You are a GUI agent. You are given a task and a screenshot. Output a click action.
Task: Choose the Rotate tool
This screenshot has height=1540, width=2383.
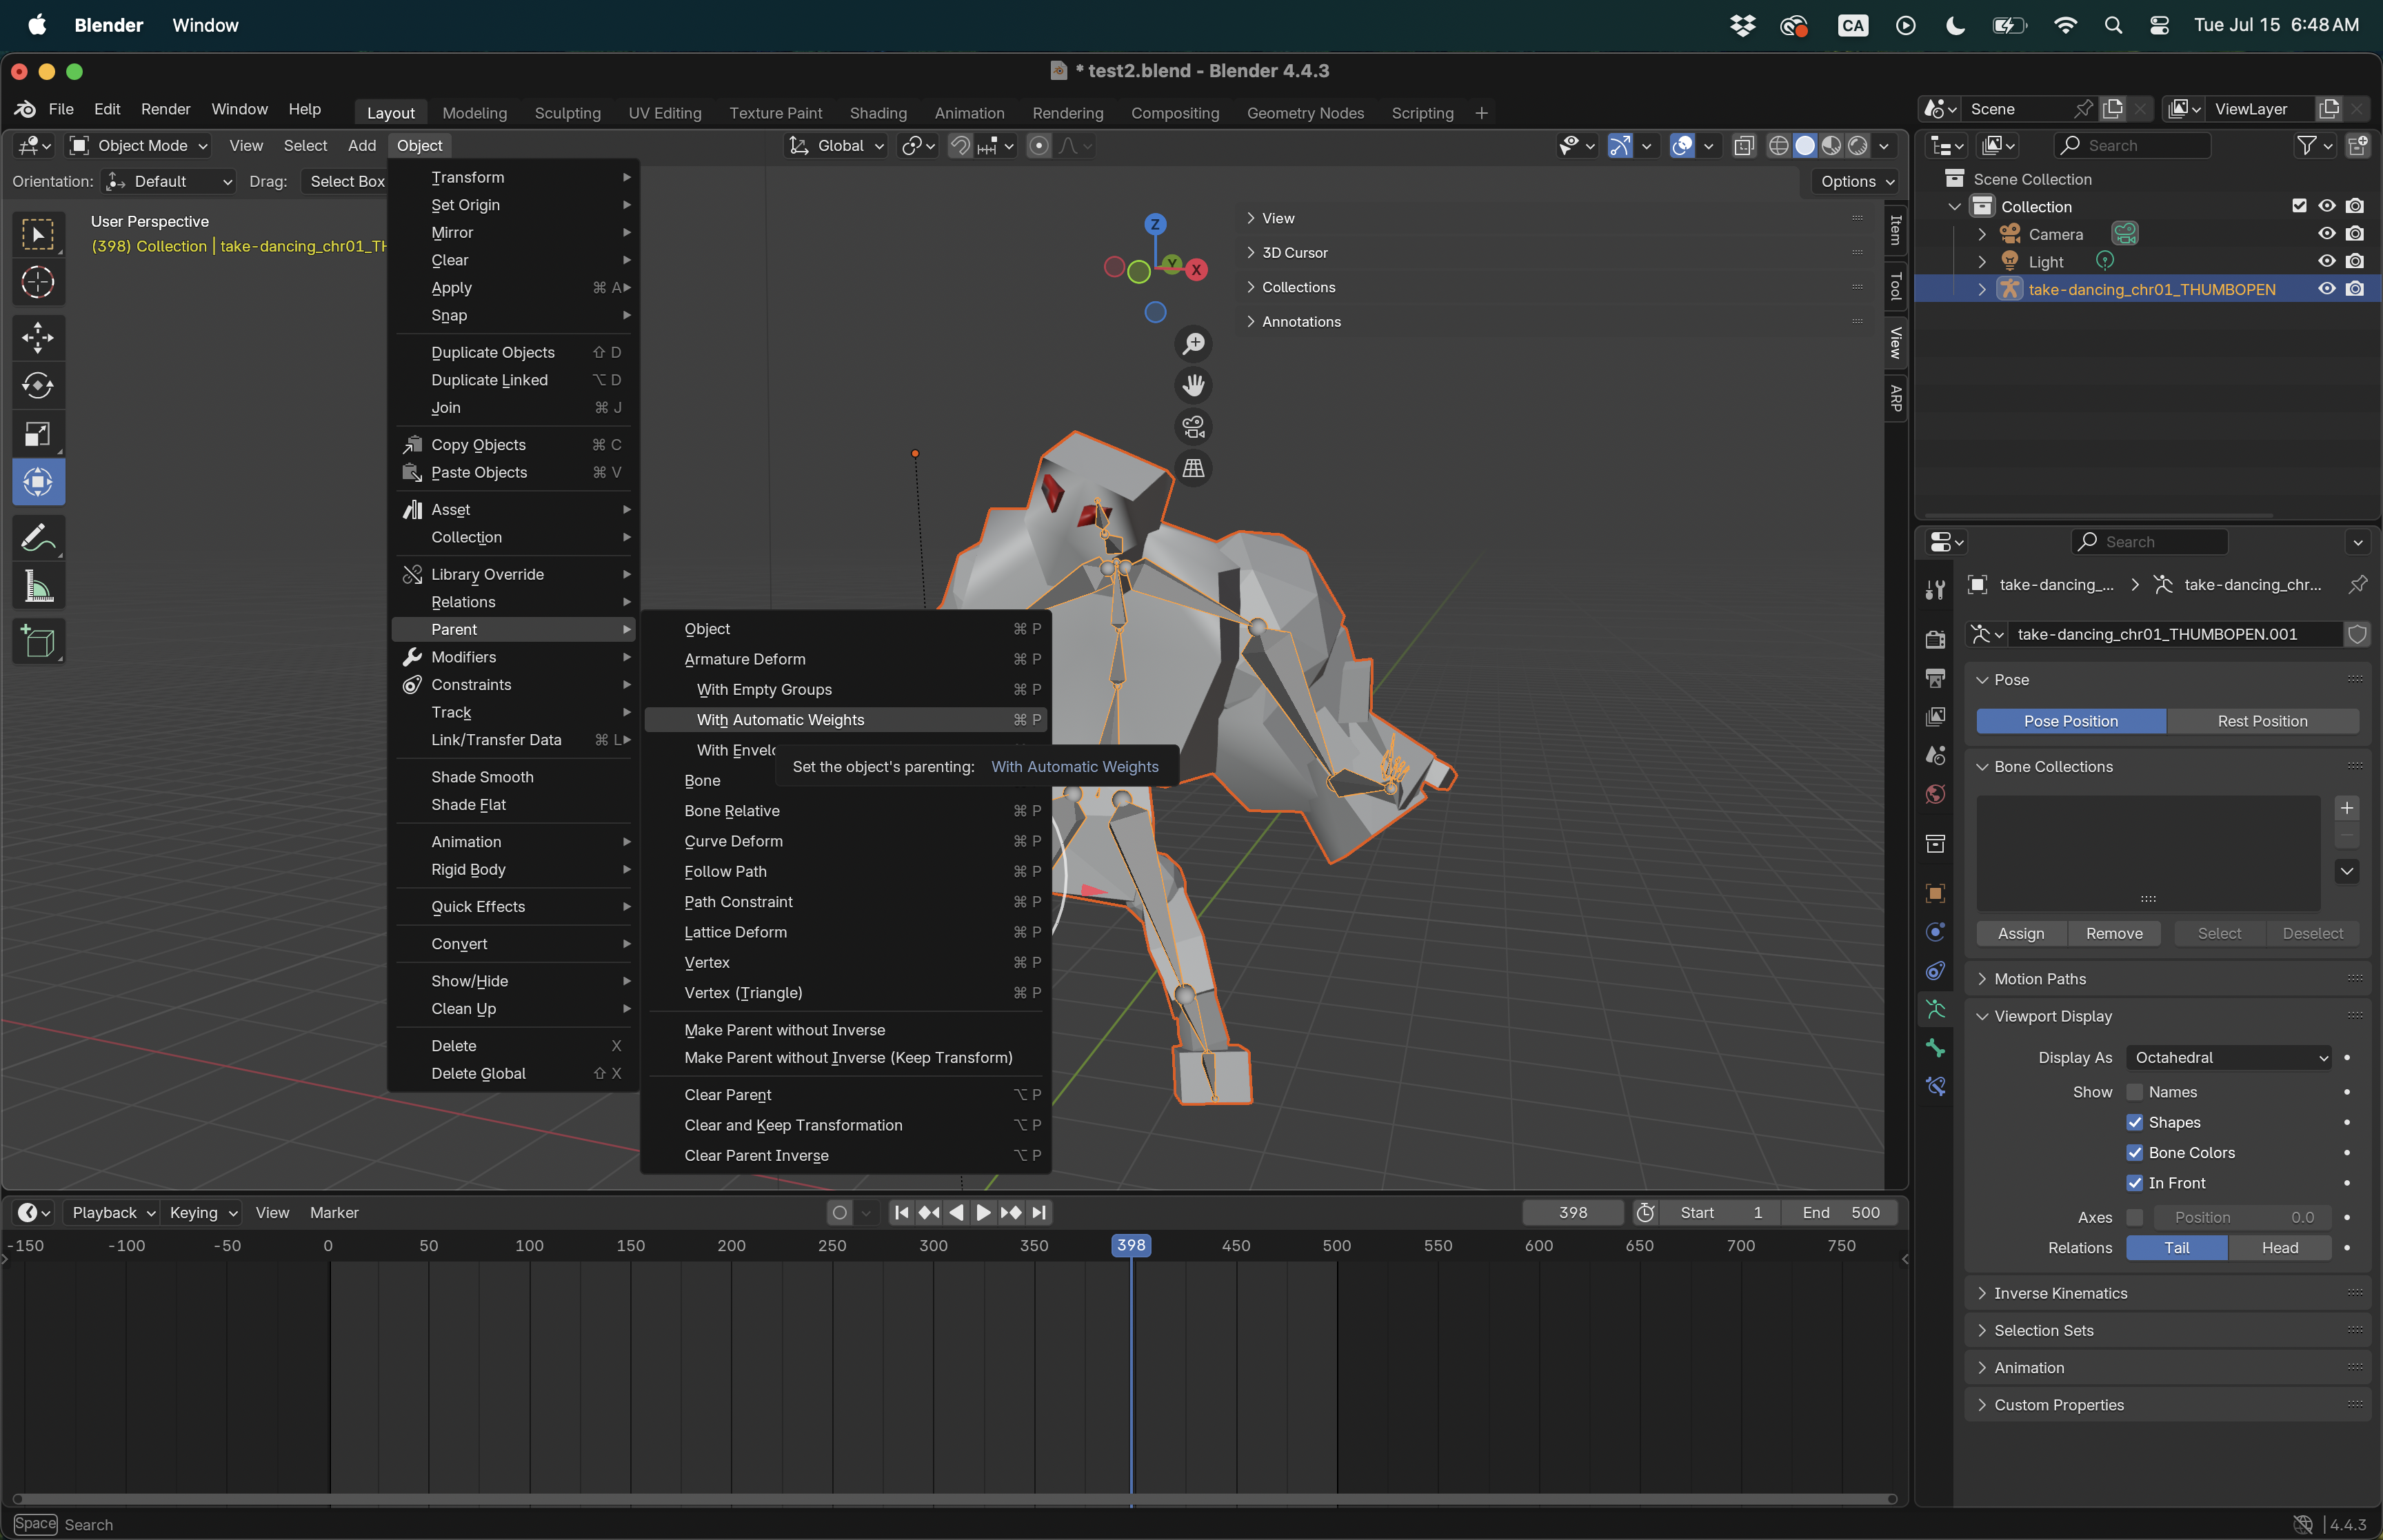38,385
